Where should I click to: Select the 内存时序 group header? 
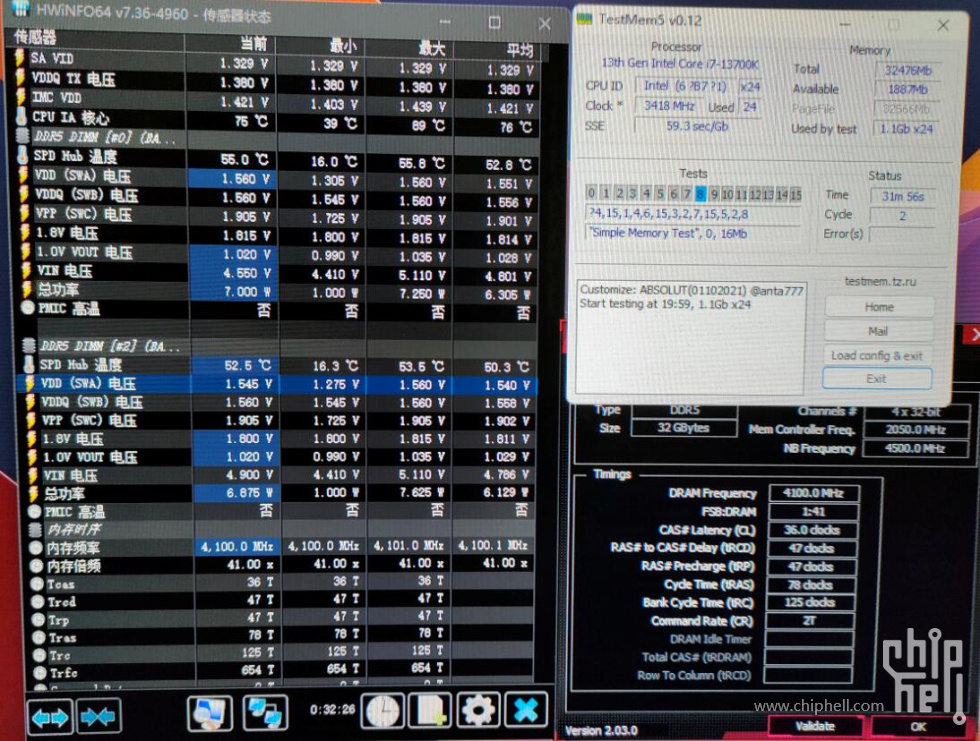coord(74,530)
